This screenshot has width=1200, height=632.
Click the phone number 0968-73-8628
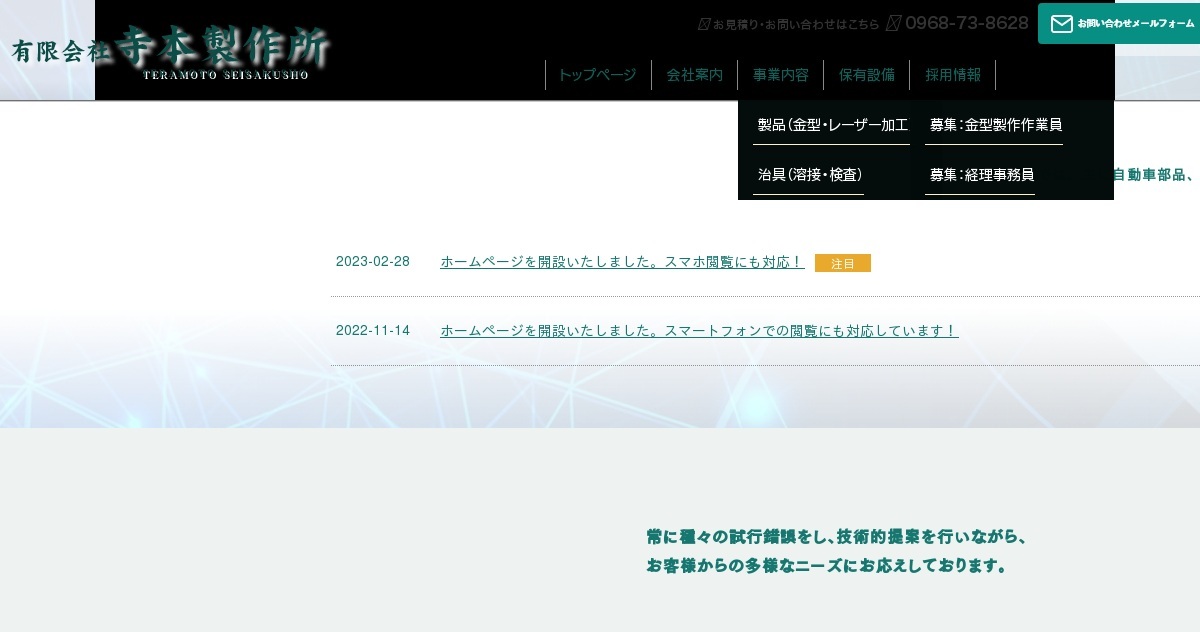tap(966, 23)
